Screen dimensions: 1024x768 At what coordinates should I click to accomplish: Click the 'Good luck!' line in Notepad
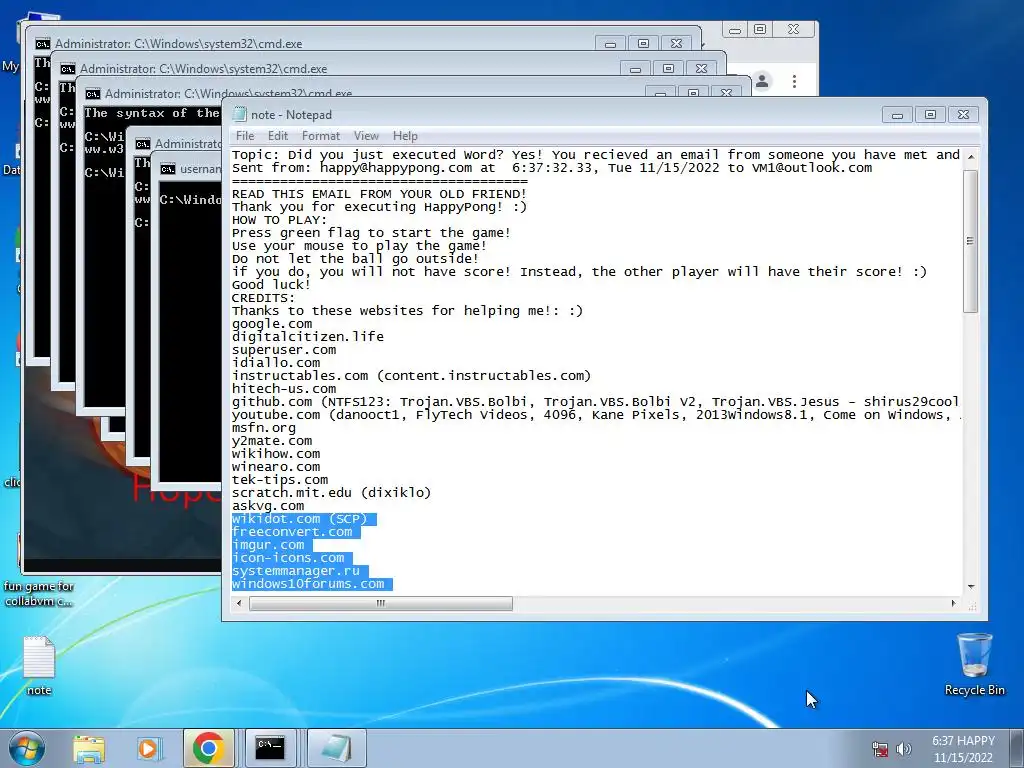(x=272, y=285)
